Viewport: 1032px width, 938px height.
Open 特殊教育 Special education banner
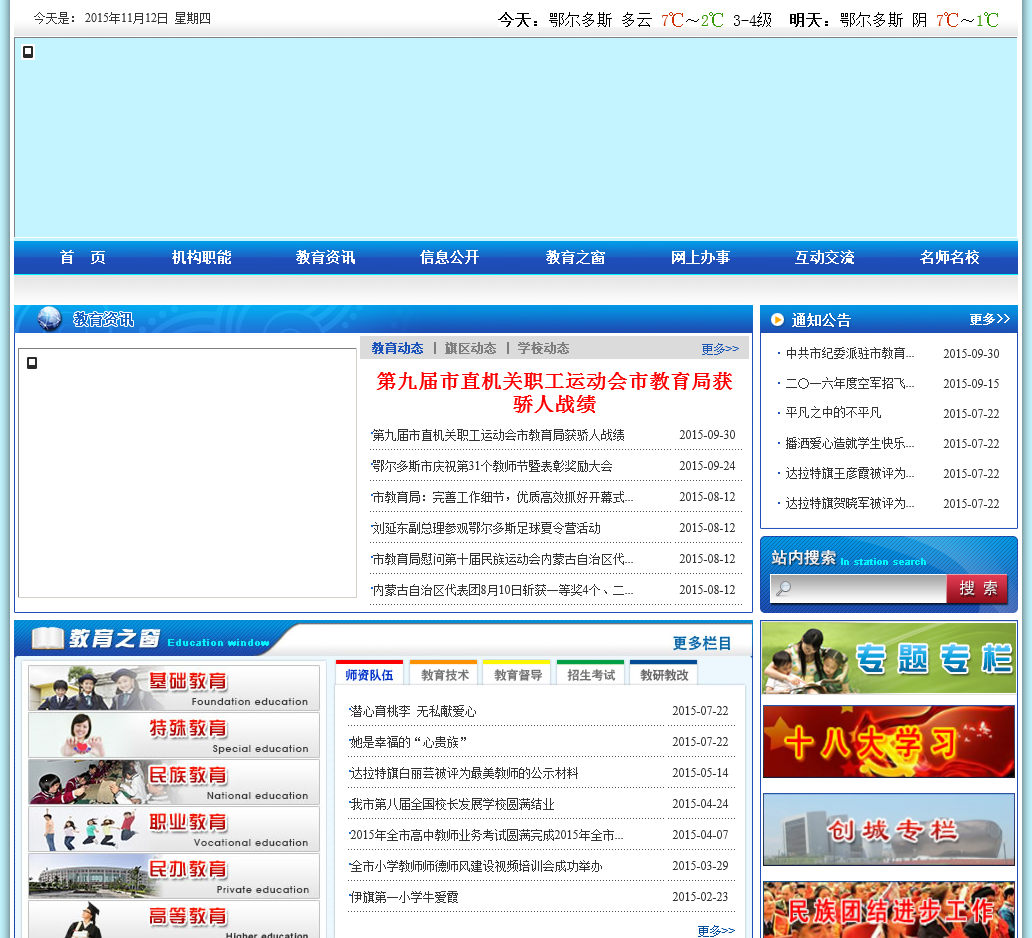[174, 735]
